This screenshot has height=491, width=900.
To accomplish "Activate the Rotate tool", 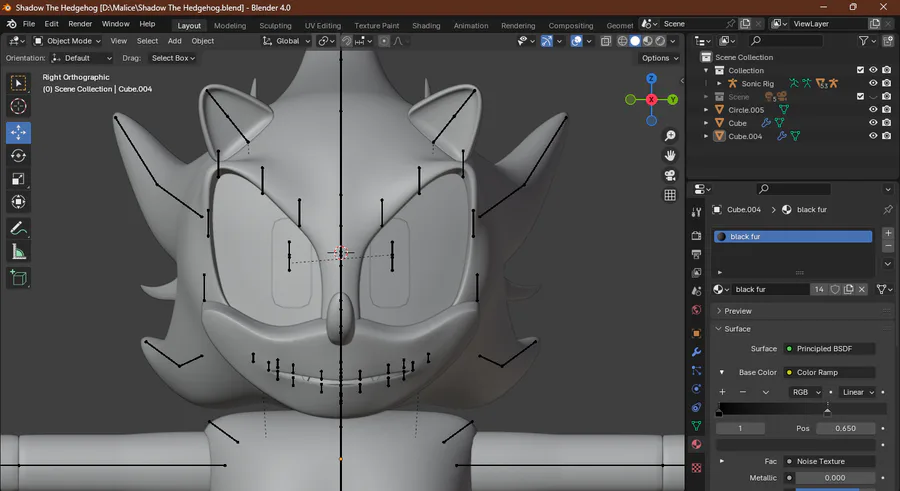I will (x=18, y=155).
